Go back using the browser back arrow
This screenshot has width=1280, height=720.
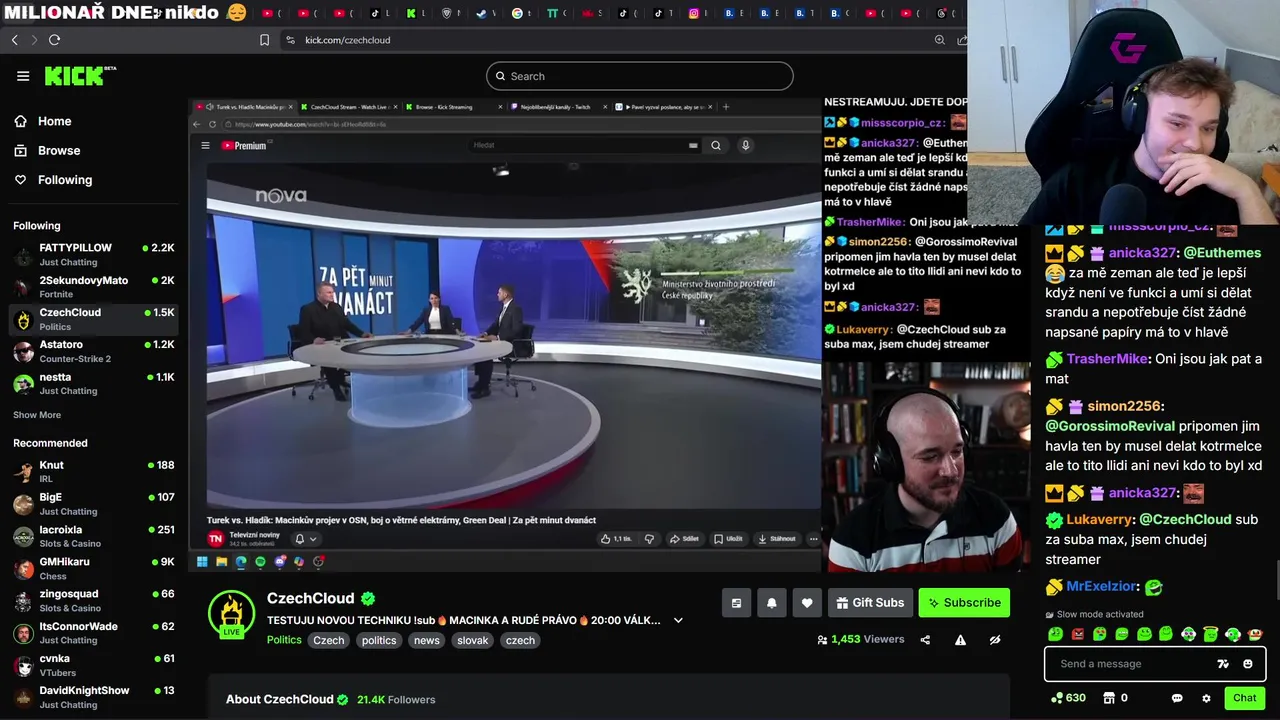[x=15, y=40]
